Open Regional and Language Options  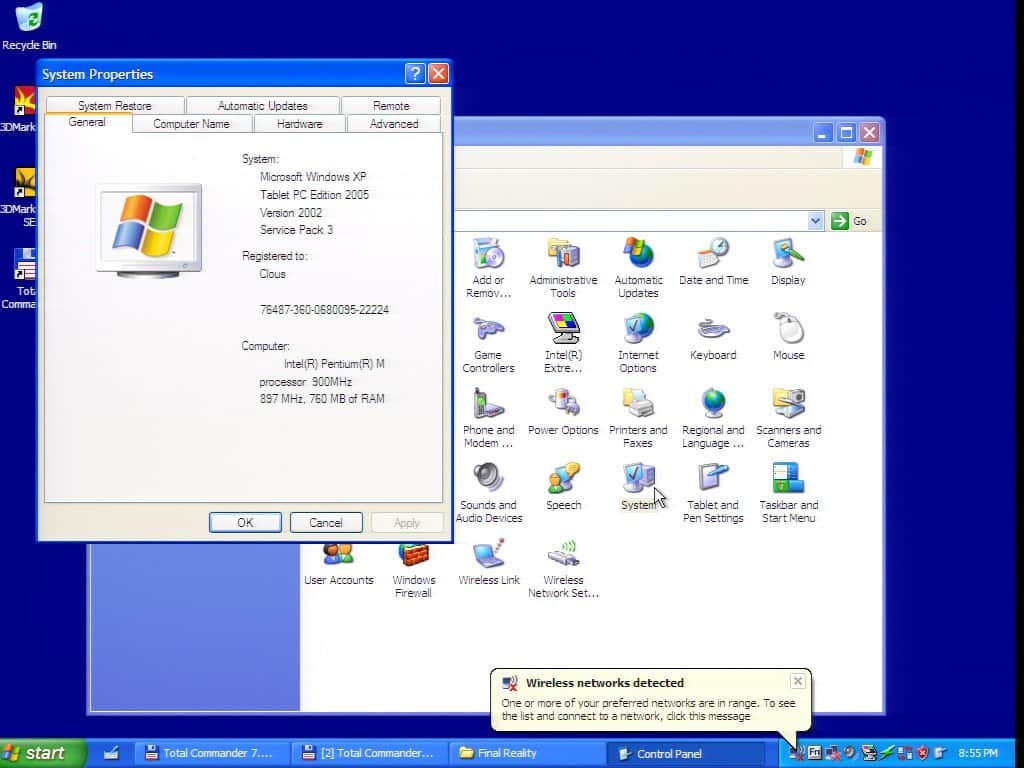(713, 418)
